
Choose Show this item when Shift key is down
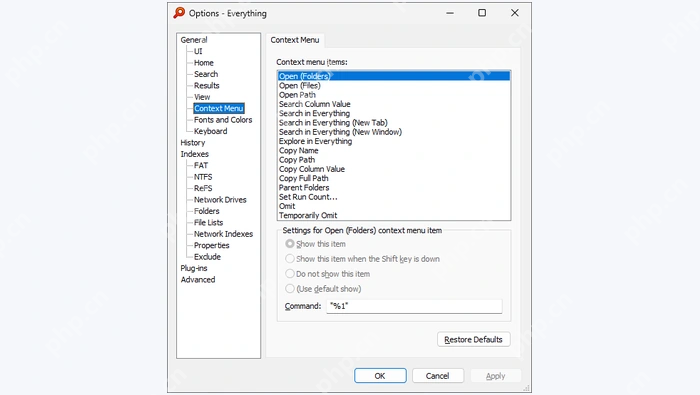point(290,259)
